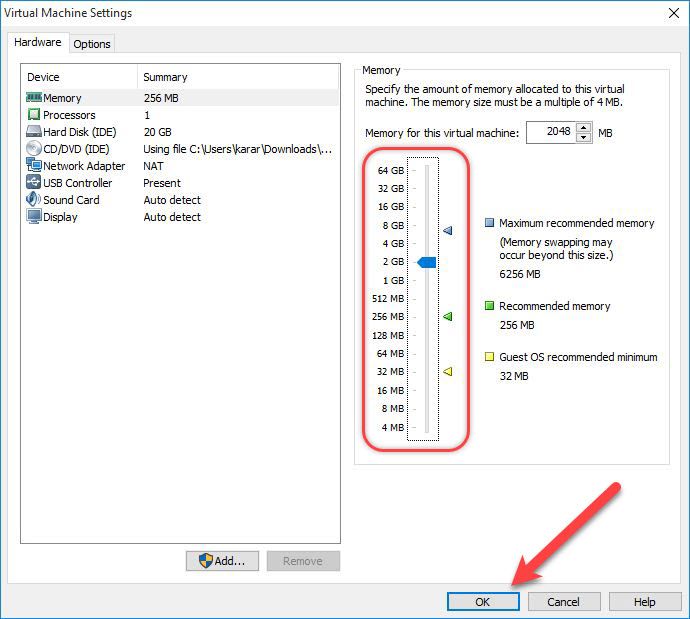690x619 pixels.
Task: Click the '1 GB' slider label
Action: tap(393, 280)
